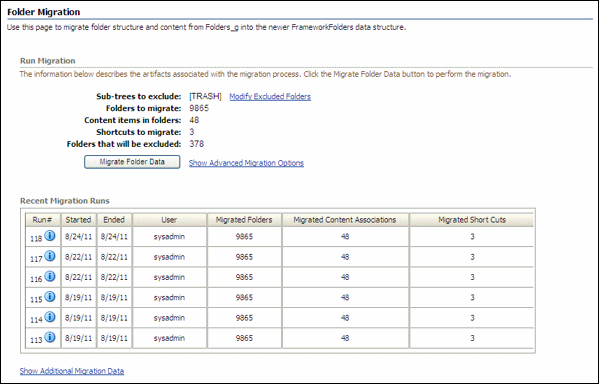
Task: Select the Migrated Folders column header
Action: click(244, 220)
